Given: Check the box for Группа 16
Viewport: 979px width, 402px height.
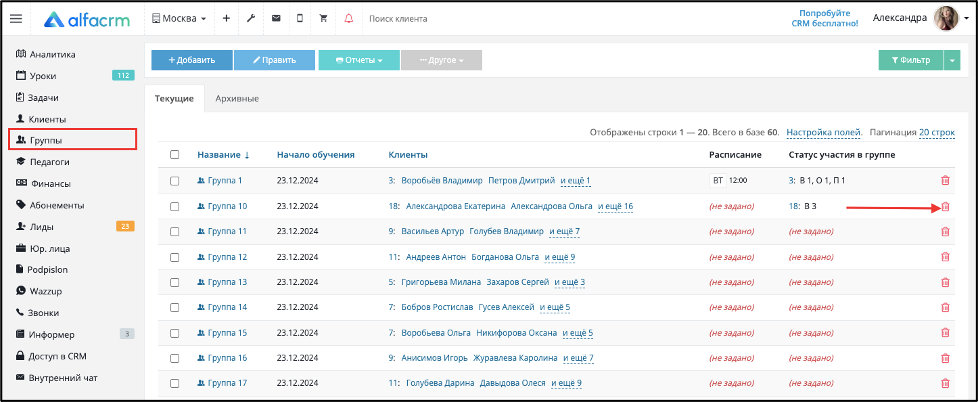Looking at the screenshot, I should [175, 358].
